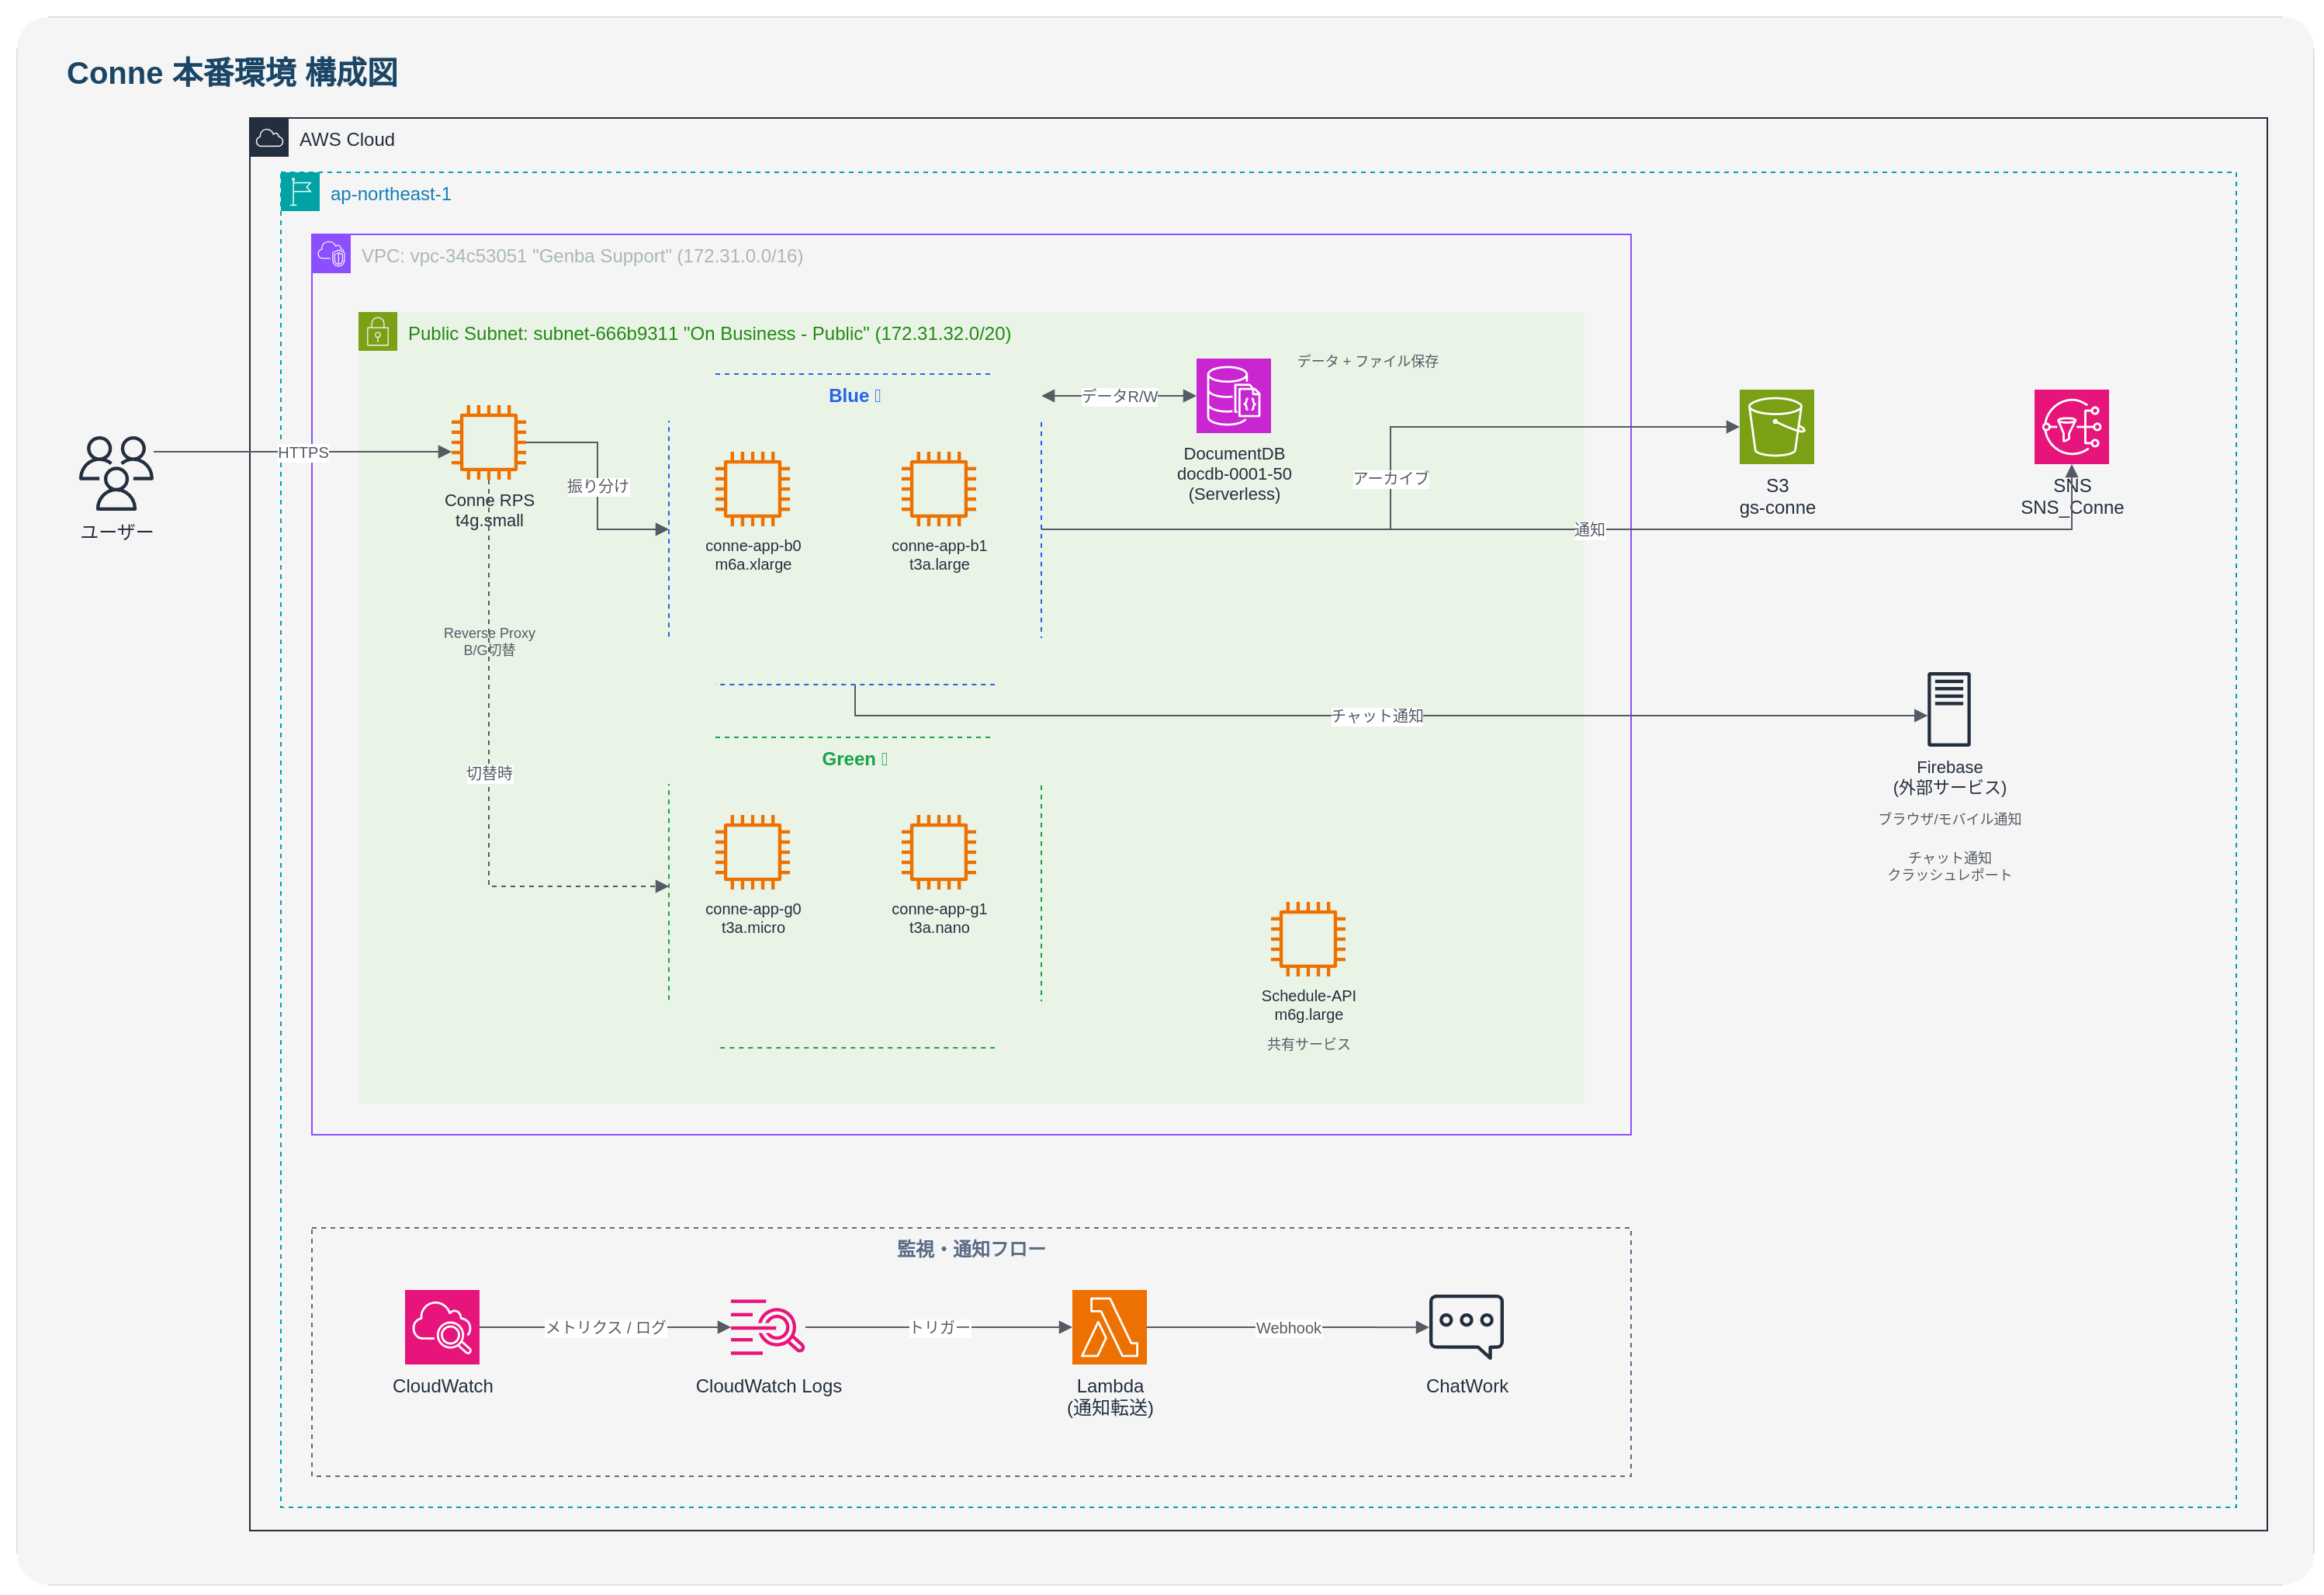Select the S3 gs-conne bucket icon

tap(1776, 427)
